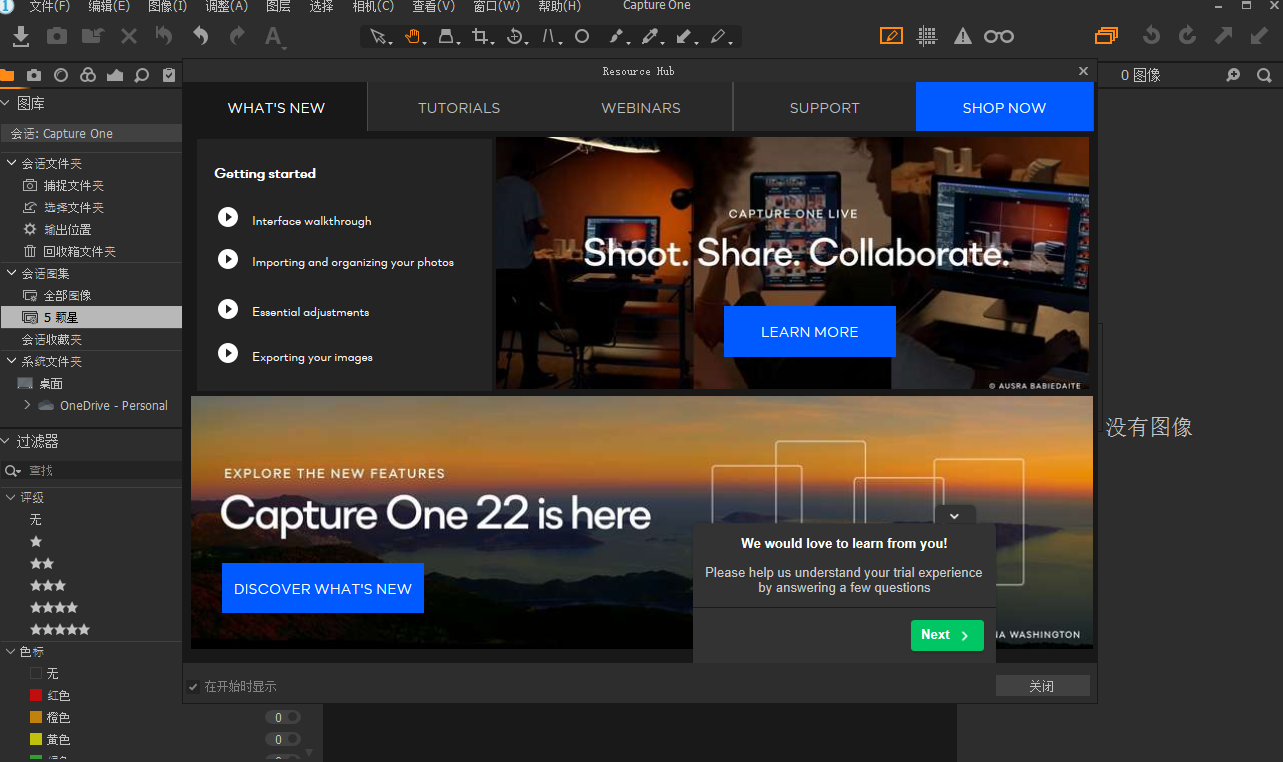This screenshot has width=1283, height=762.
Task: Click the orange stacked Edit variants icon
Action: (x=1106, y=37)
